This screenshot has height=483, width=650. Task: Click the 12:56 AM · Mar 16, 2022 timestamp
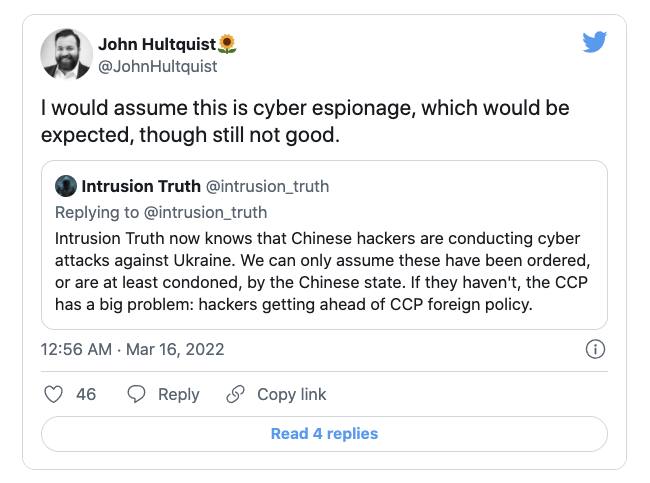(x=132, y=349)
